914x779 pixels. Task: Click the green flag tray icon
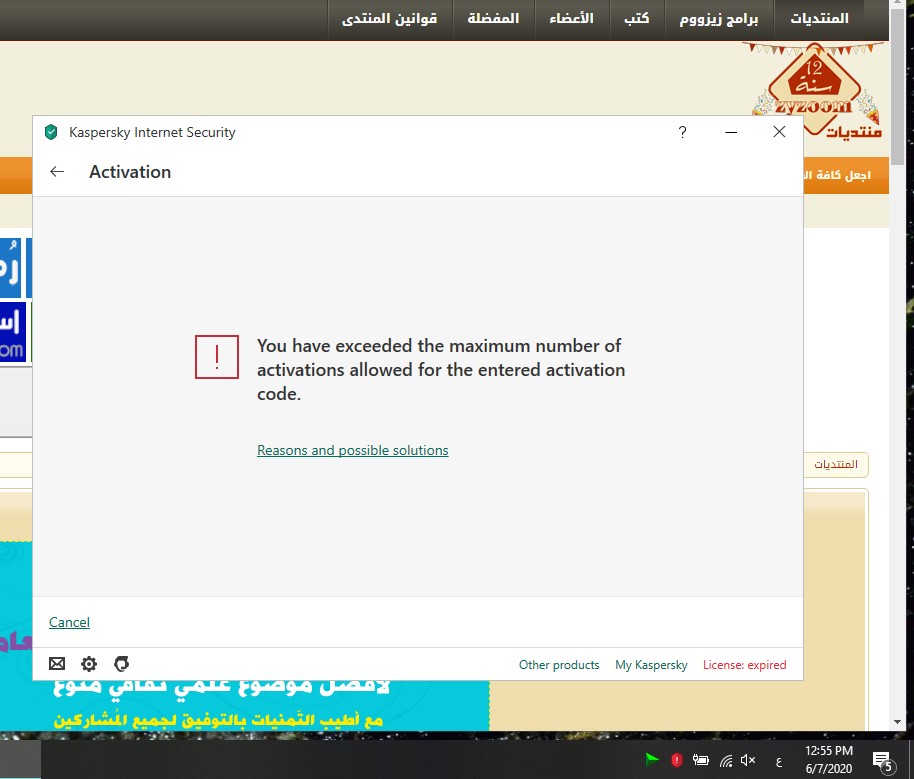(652, 759)
